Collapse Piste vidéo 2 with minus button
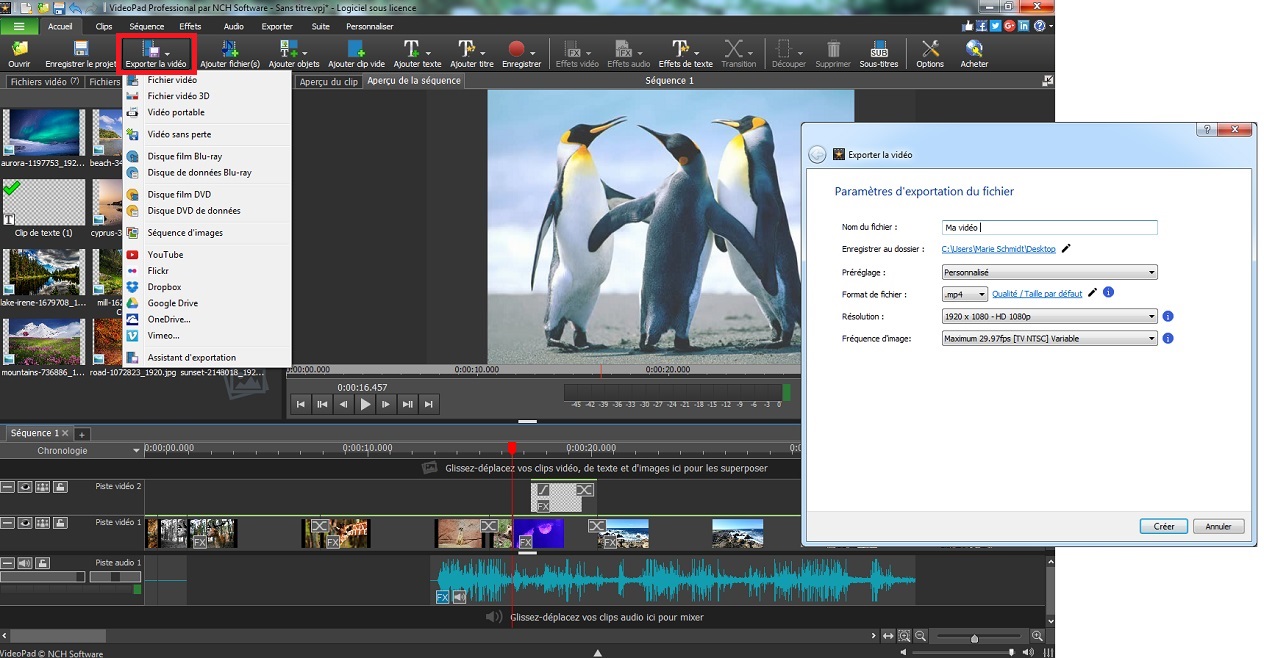Viewport: 1264px width, 658px height. click(7, 487)
